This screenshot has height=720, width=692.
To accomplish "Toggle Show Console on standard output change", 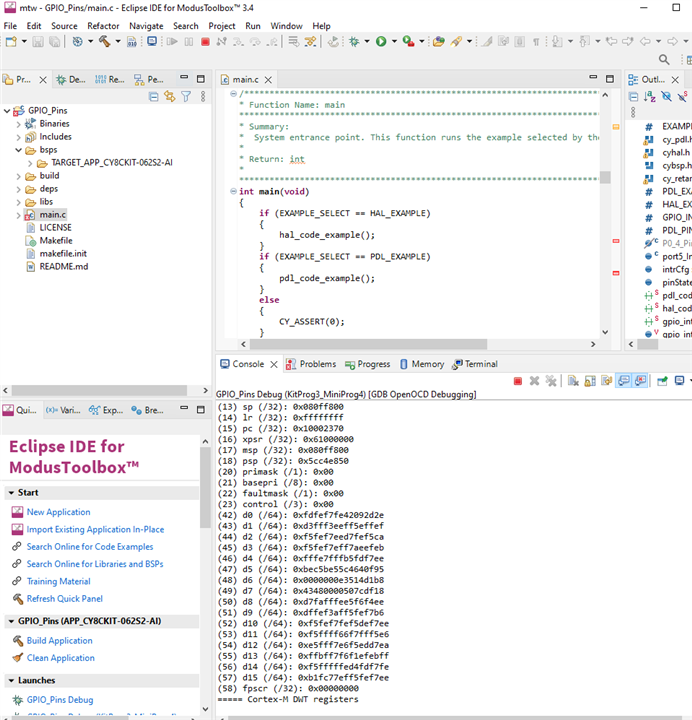I will (624, 381).
